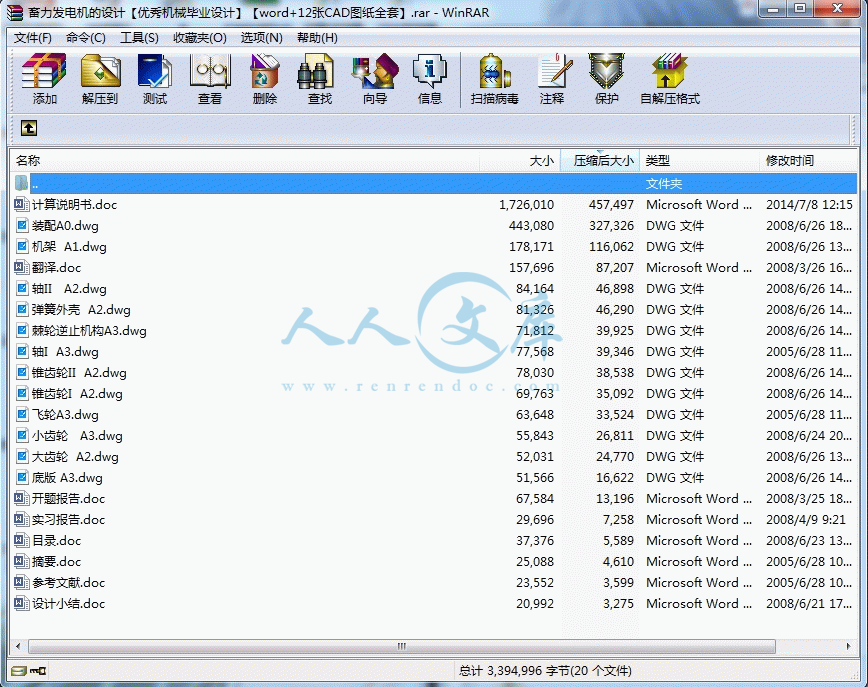Open the 命令(C) menu
This screenshot has height=687, width=868.
(86, 38)
